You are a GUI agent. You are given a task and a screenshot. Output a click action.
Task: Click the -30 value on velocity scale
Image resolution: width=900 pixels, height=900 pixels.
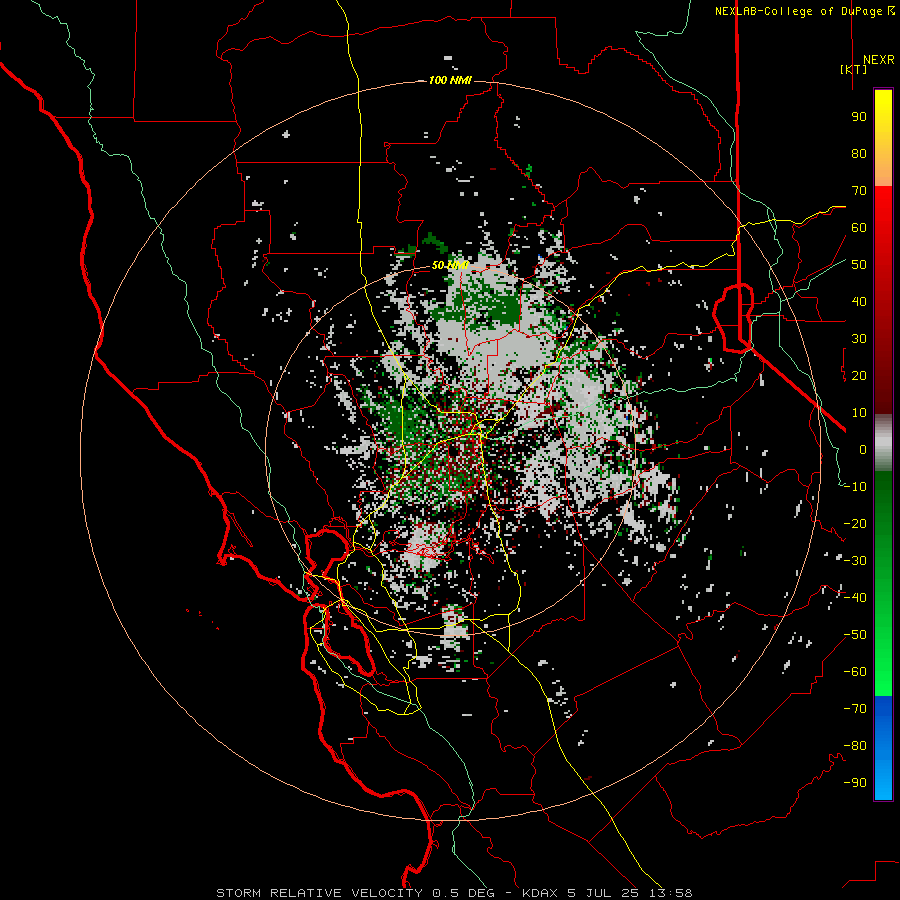(855, 561)
